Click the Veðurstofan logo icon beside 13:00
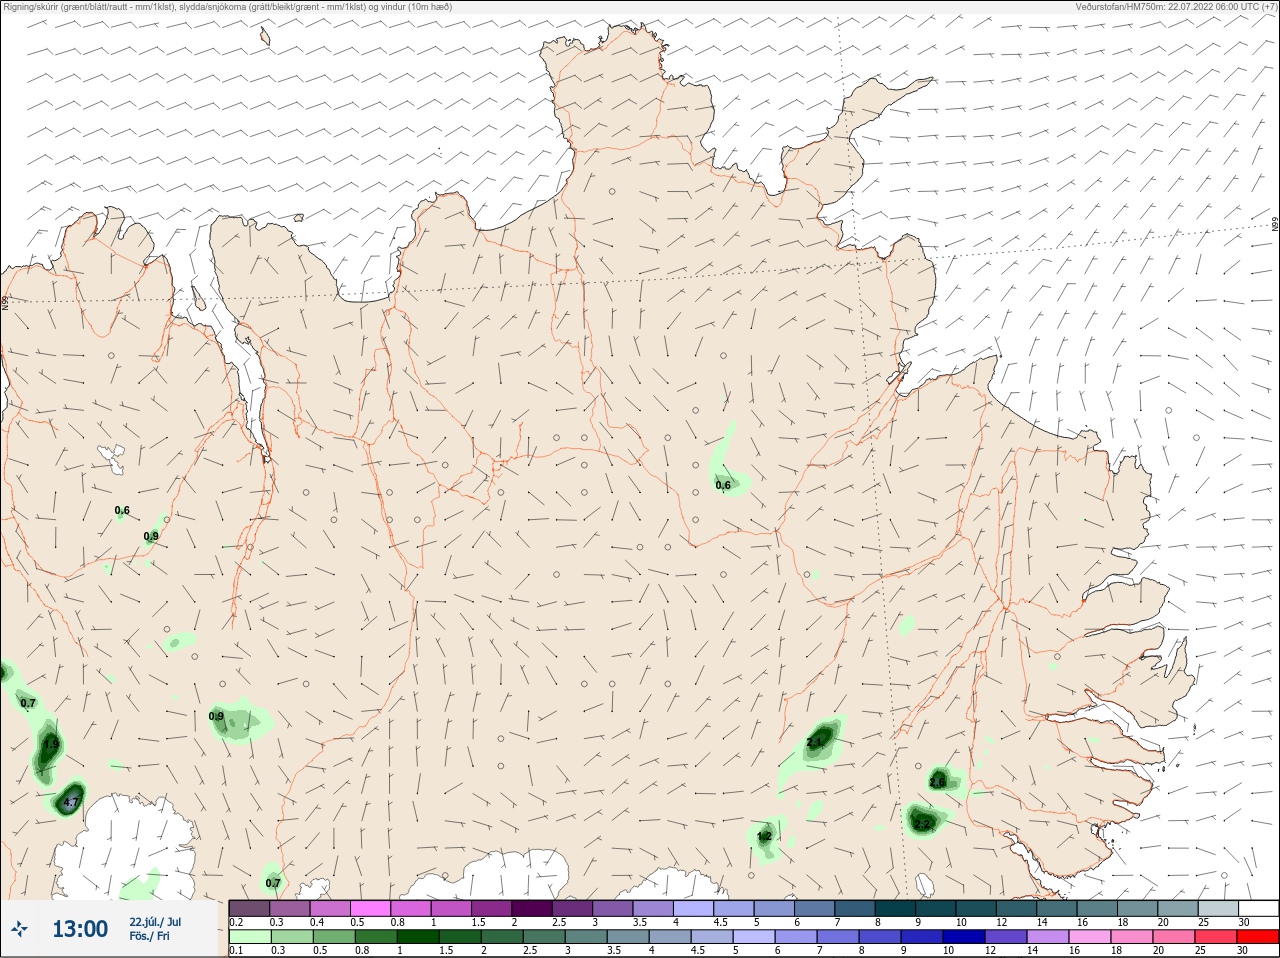Viewport: 1280px width, 958px height. click(20, 930)
